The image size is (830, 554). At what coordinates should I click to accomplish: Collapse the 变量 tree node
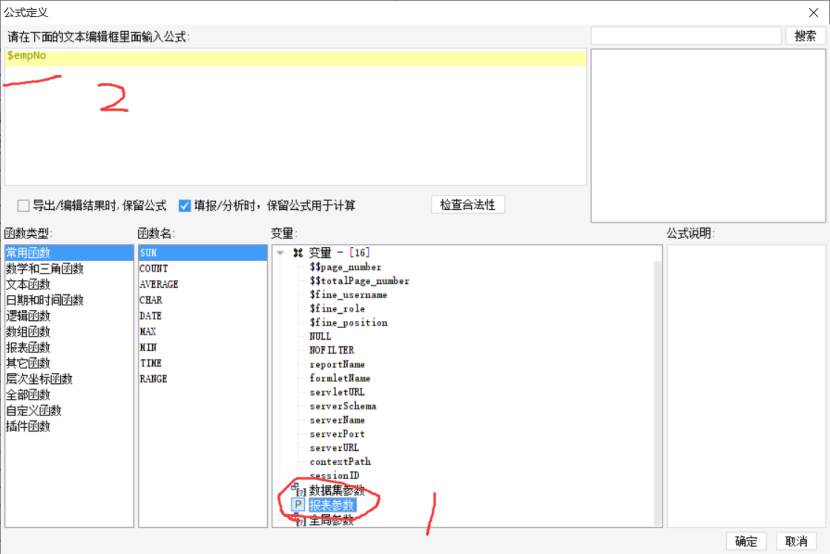click(x=281, y=253)
